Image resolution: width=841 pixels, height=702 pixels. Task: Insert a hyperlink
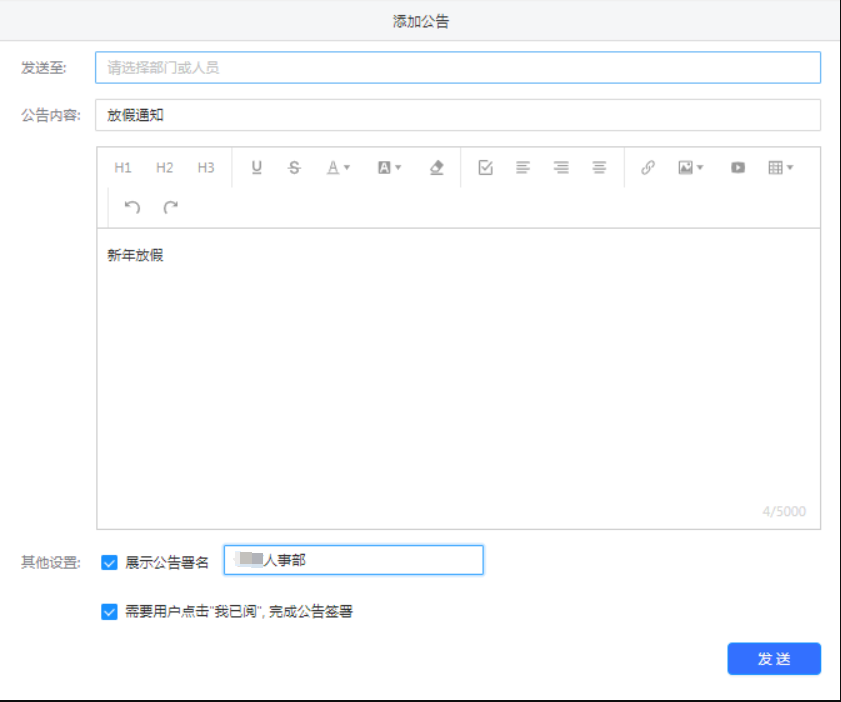[x=648, y=168]
